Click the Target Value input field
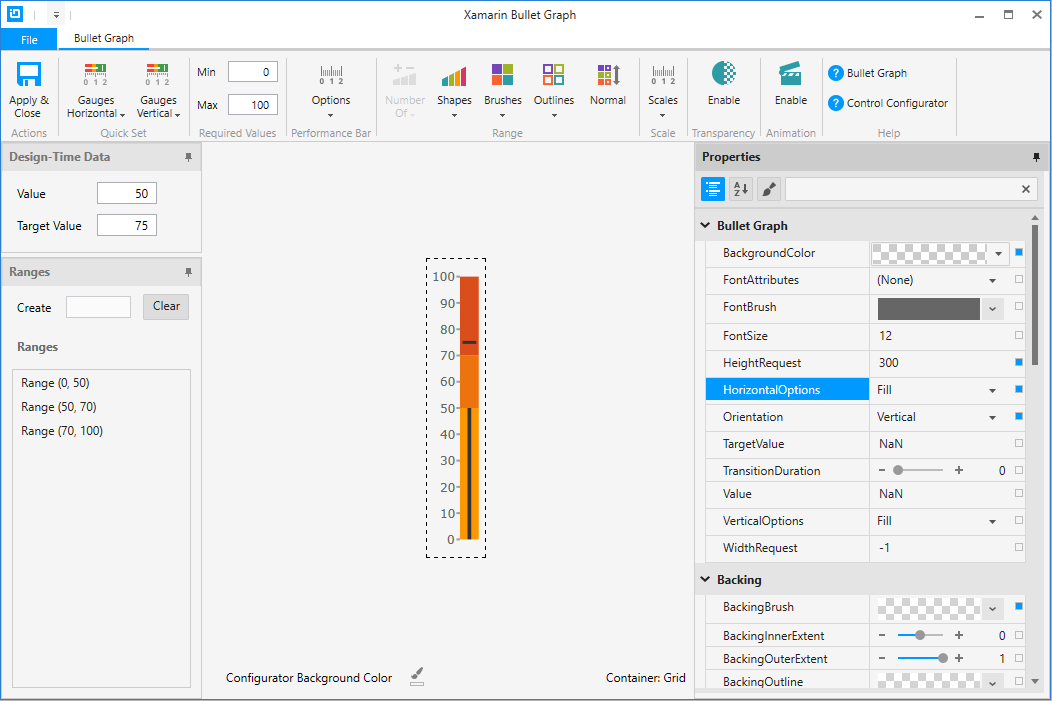 pyautogui.click(x=127, y=225)
